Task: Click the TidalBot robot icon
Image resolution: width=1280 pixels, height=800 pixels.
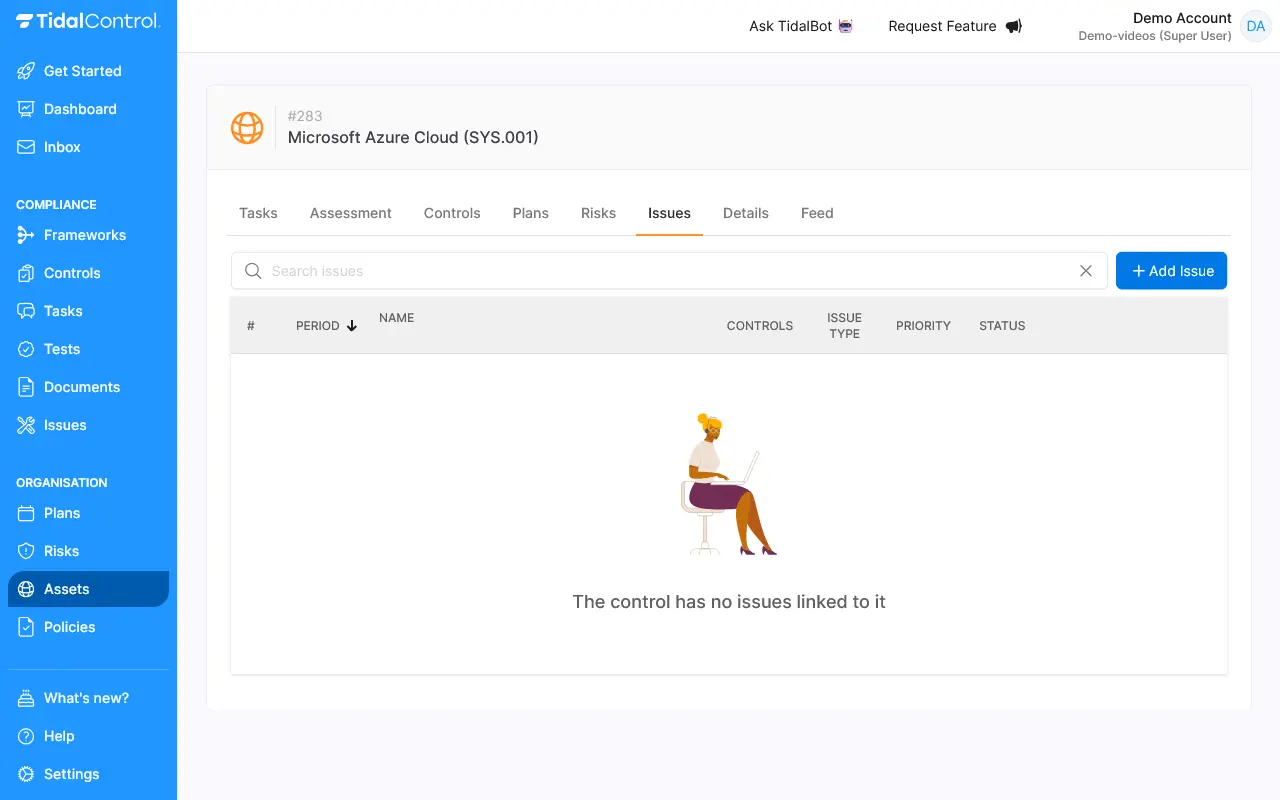Action: pos(846,26)
